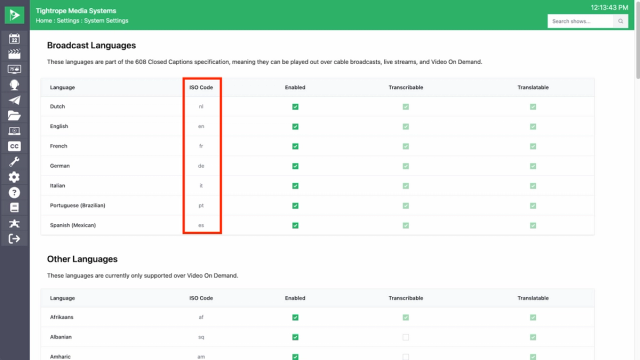Toggle Enabled checkbox for English
This screenshot has width=640, height=360.
(295, 127)
